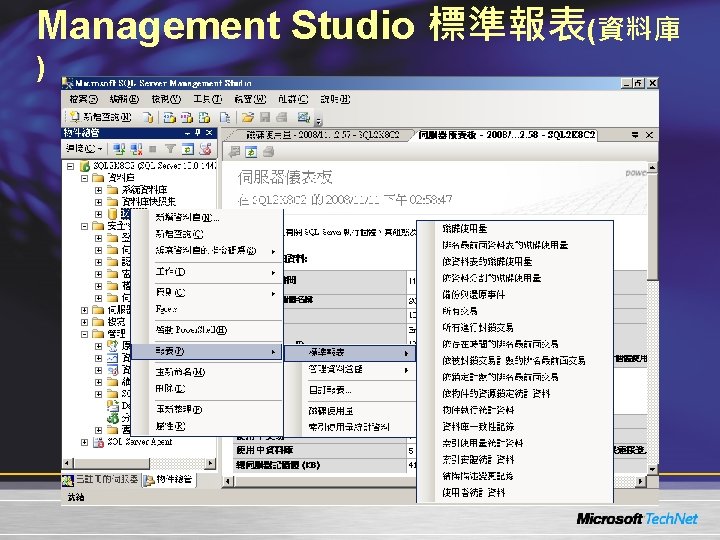Open the Object Explorer window position dropdown

pyautogui.click(x=187, y=133)
